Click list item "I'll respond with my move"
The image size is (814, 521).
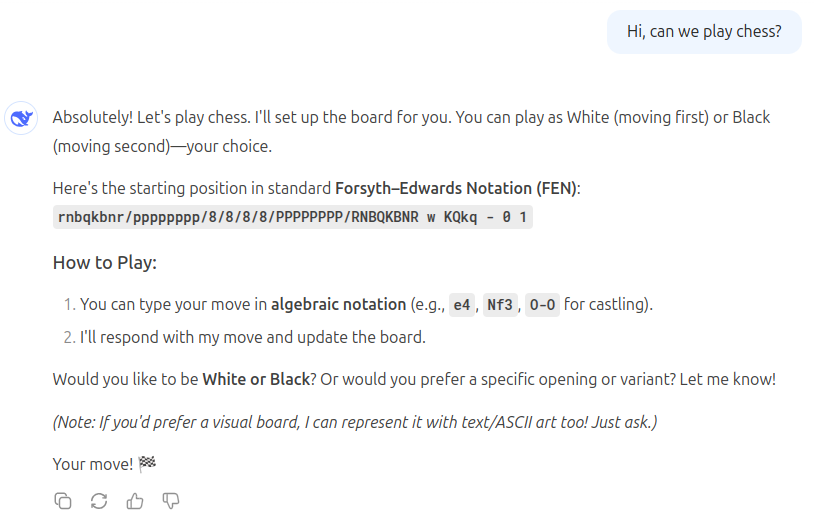click(x=253, y=337)
